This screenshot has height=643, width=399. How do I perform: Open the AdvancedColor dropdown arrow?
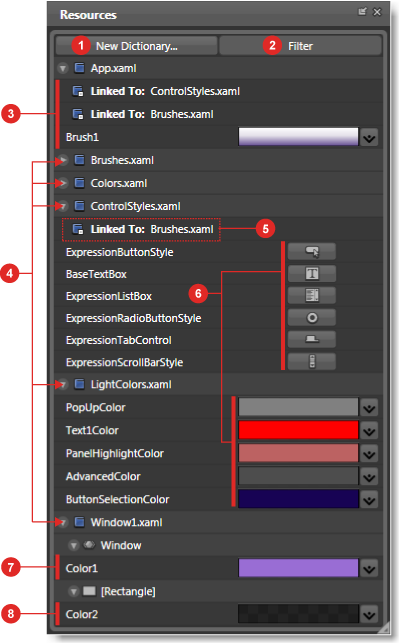[x=369, y=477]
